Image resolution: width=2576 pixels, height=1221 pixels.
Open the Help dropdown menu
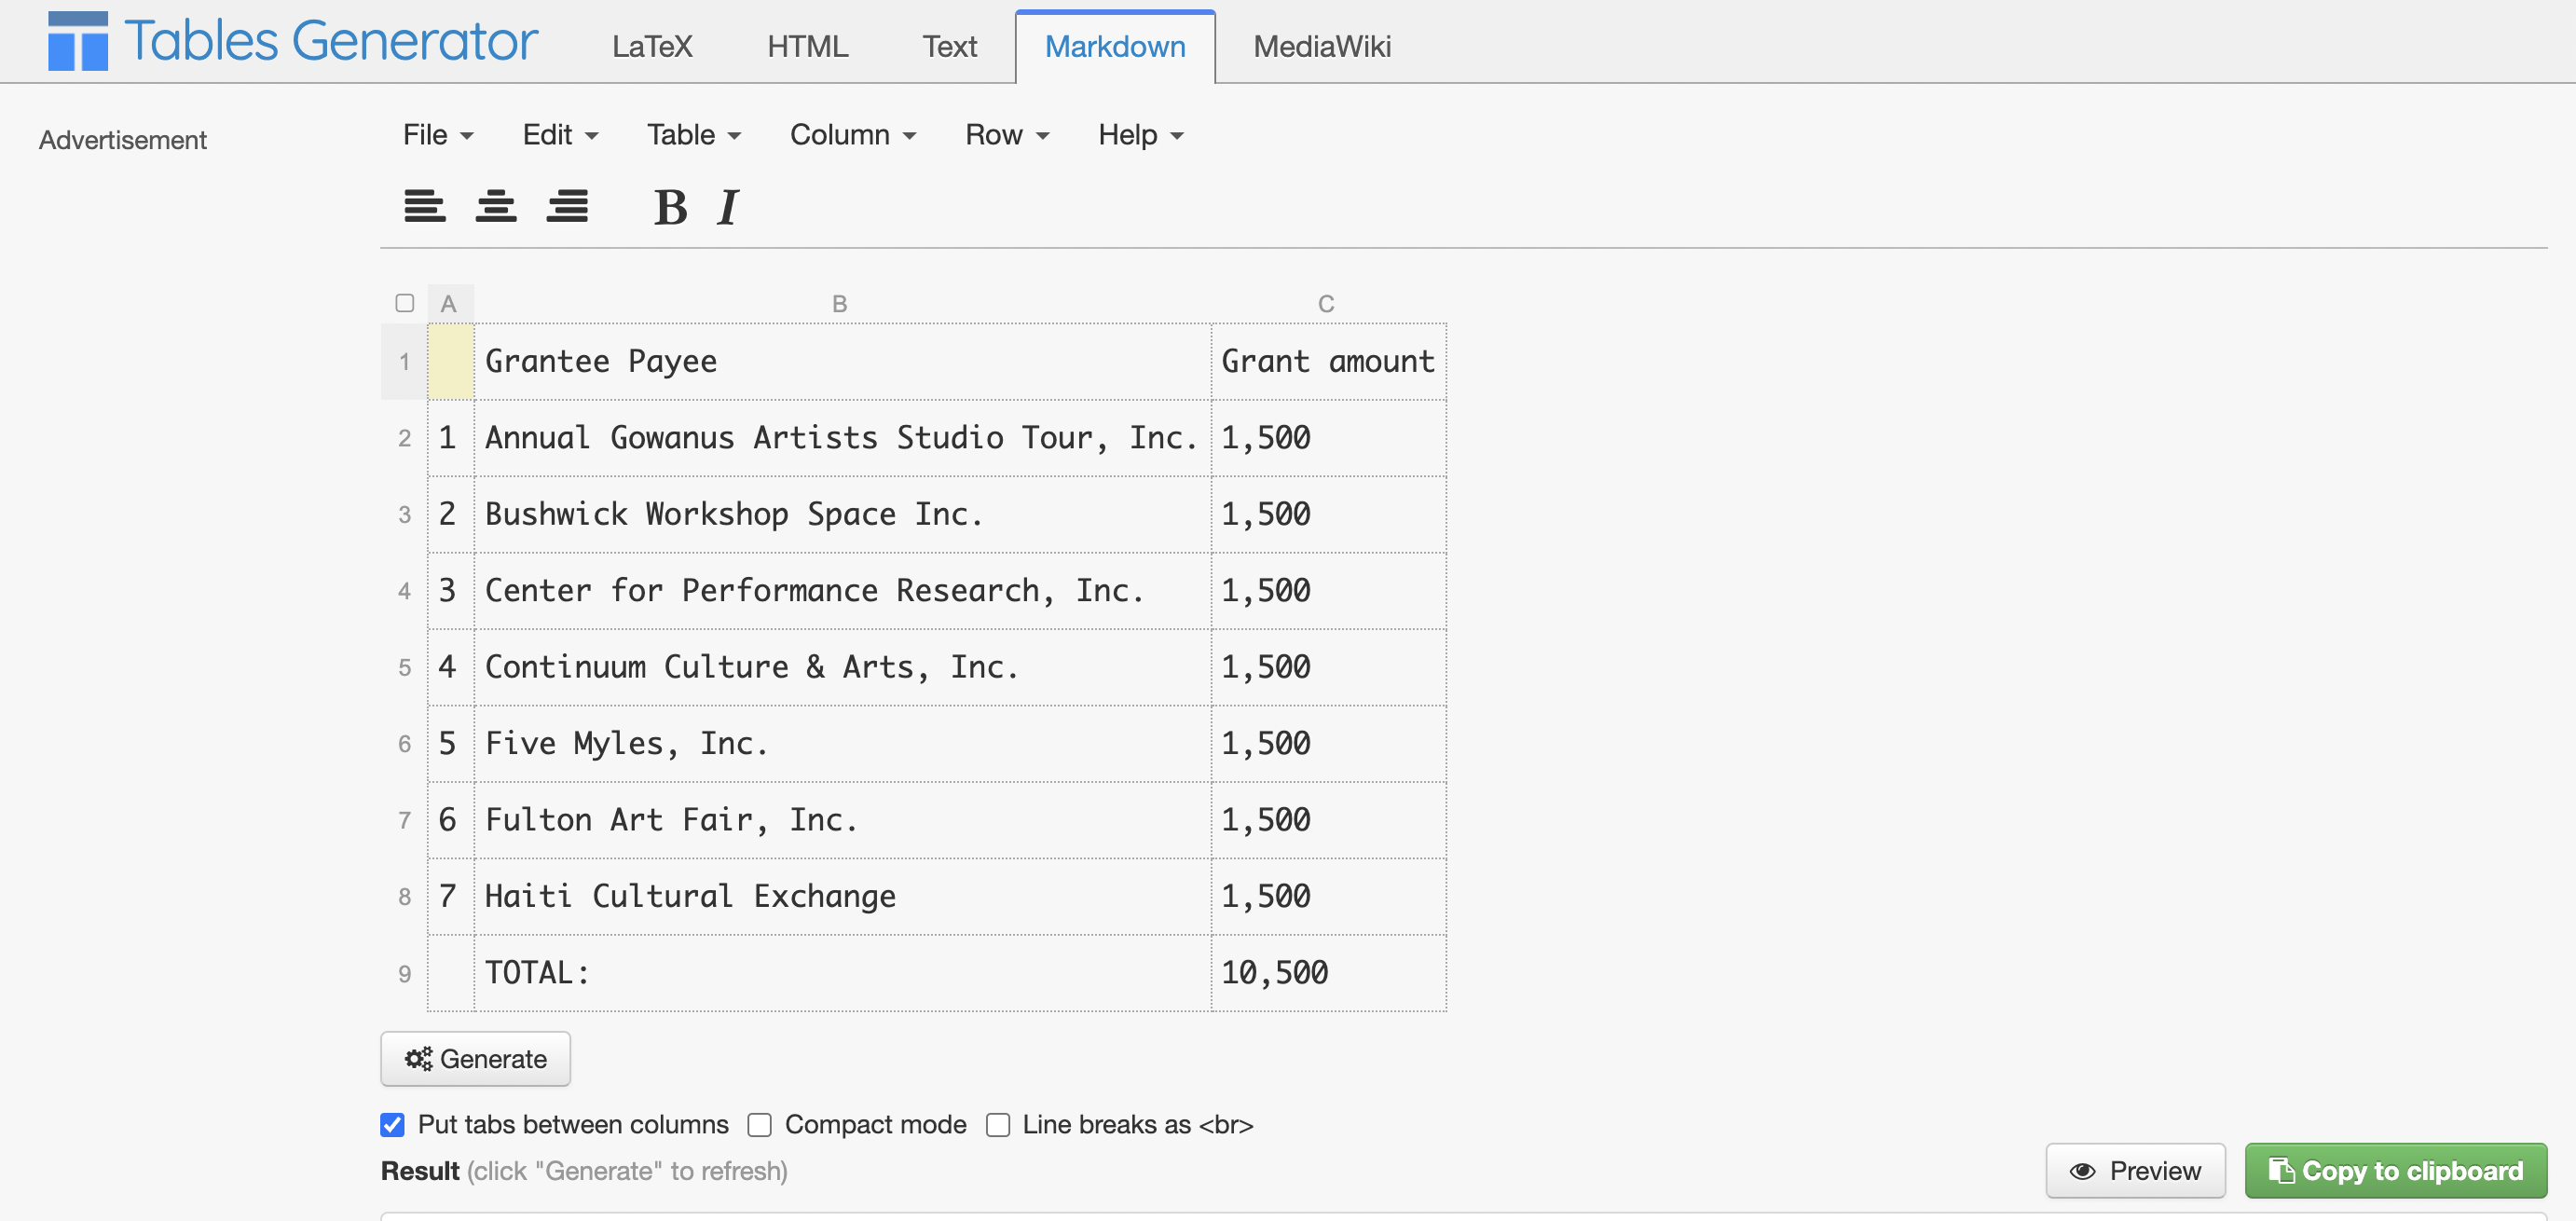click(1141, 135)
